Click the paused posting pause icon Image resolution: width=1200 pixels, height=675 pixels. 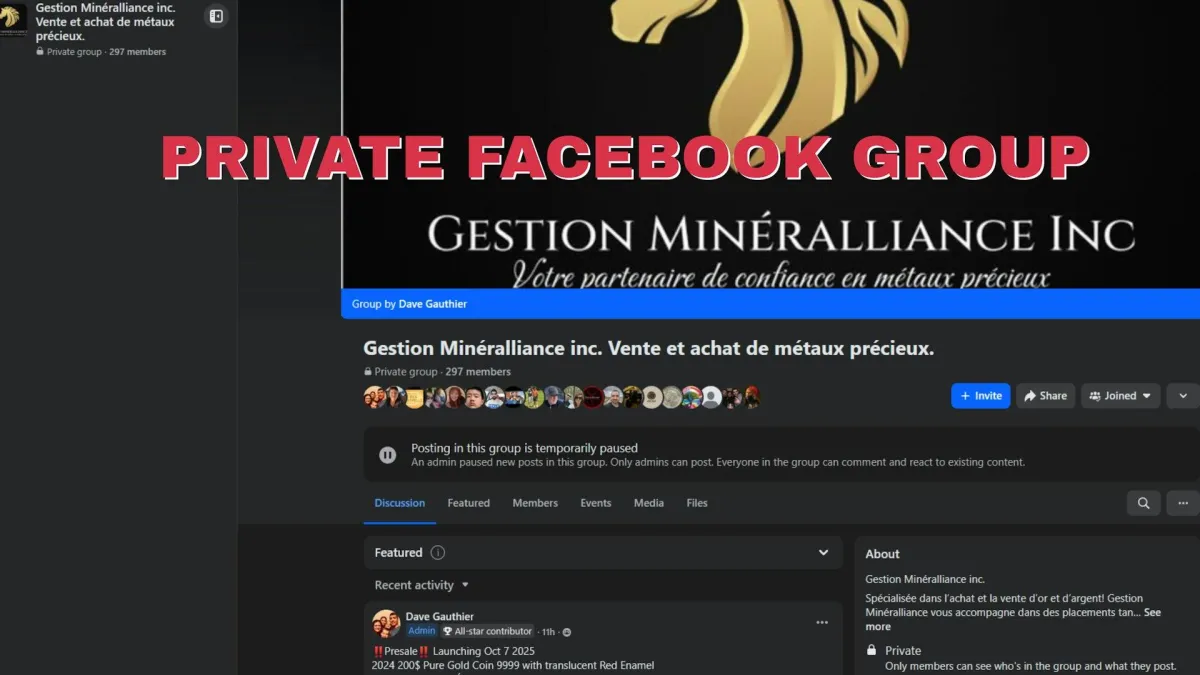click(x=388, y=455)
